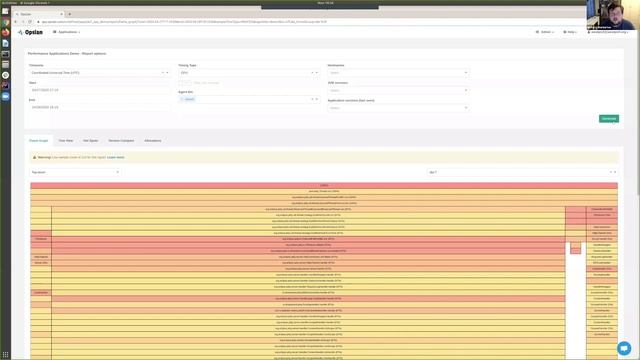Follow the Learn more link in warning
The image size is (640, 360).
[x=116, y=157]
